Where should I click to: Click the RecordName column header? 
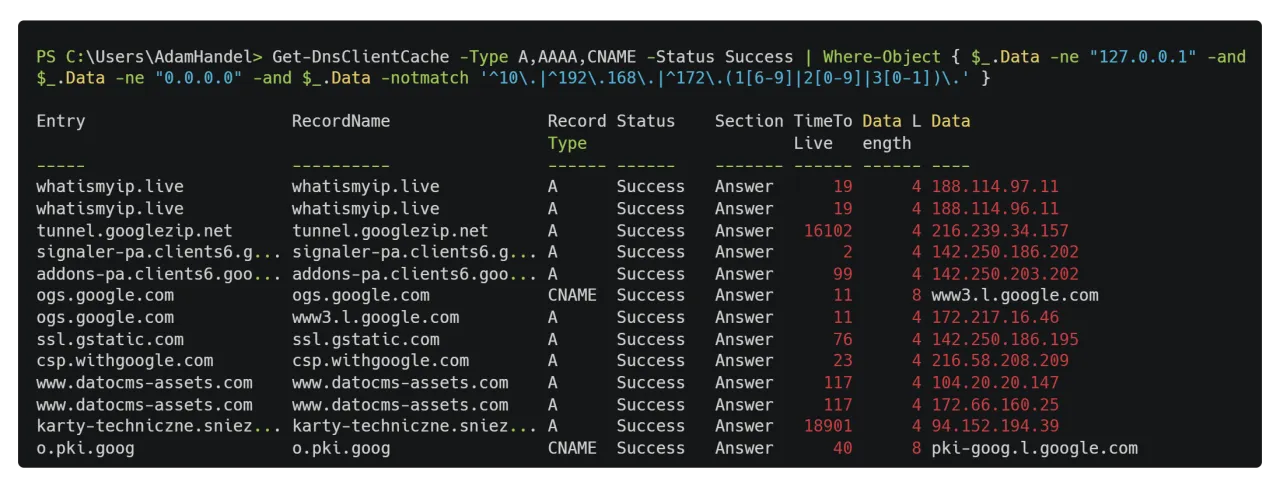341,121
